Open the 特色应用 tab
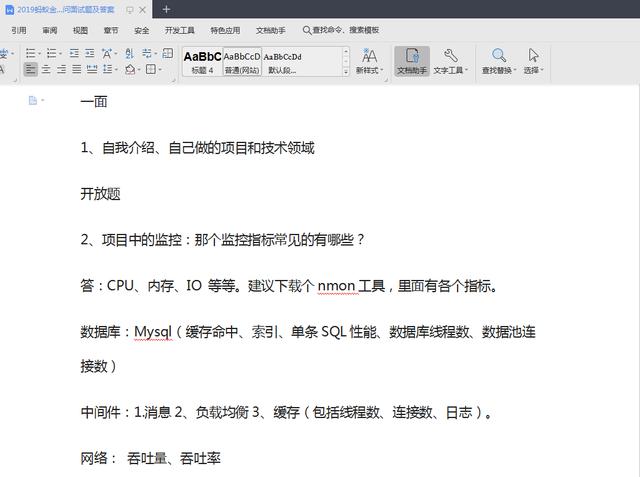Image resolution: width=640 pixels, height=477 pixels. [x=225, y=30]
